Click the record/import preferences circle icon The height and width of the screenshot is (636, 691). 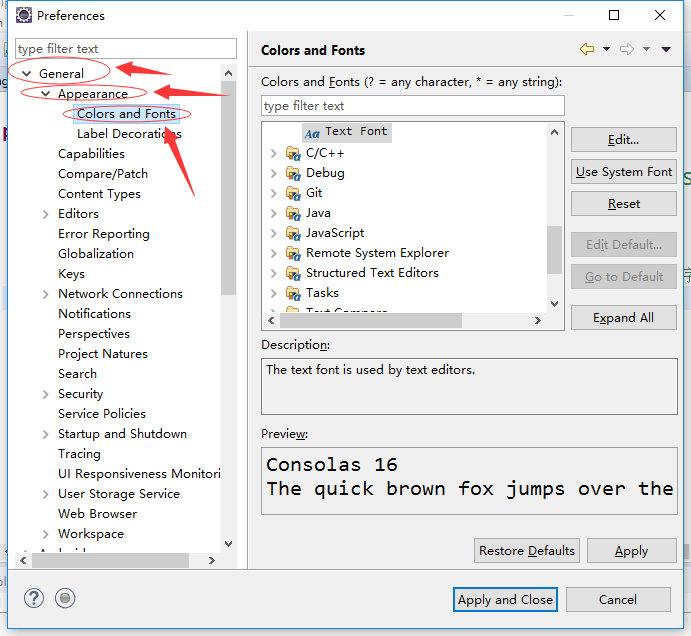pos(65,598)
